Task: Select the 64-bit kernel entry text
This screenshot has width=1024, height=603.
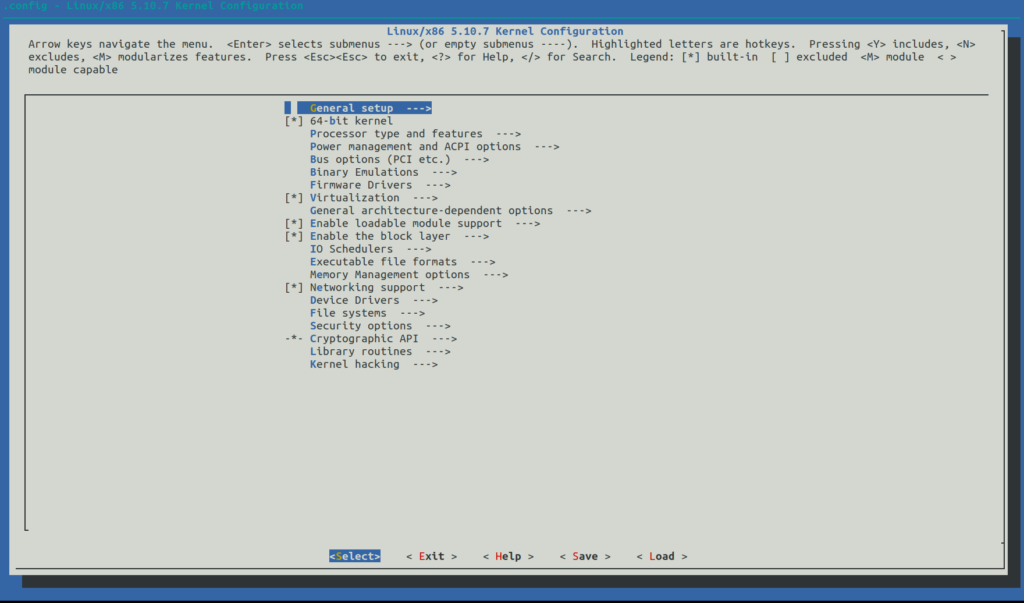Action: [x=351, y=121]
